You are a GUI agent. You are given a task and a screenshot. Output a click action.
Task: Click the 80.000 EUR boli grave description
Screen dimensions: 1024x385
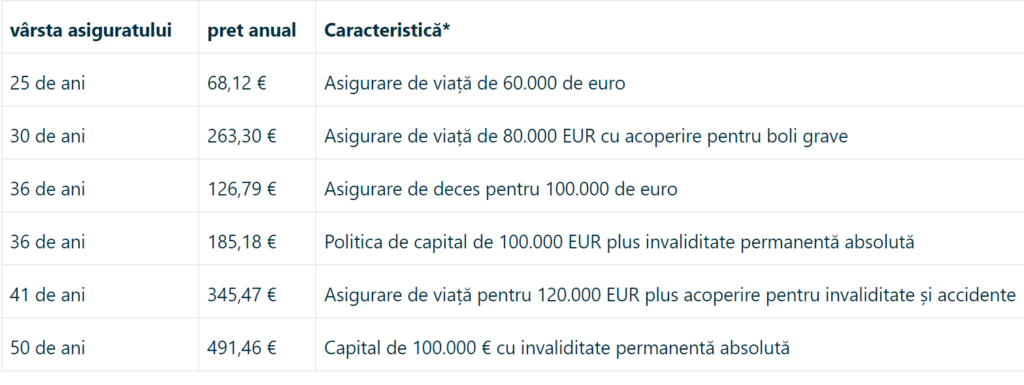click(x=586, y=136)
